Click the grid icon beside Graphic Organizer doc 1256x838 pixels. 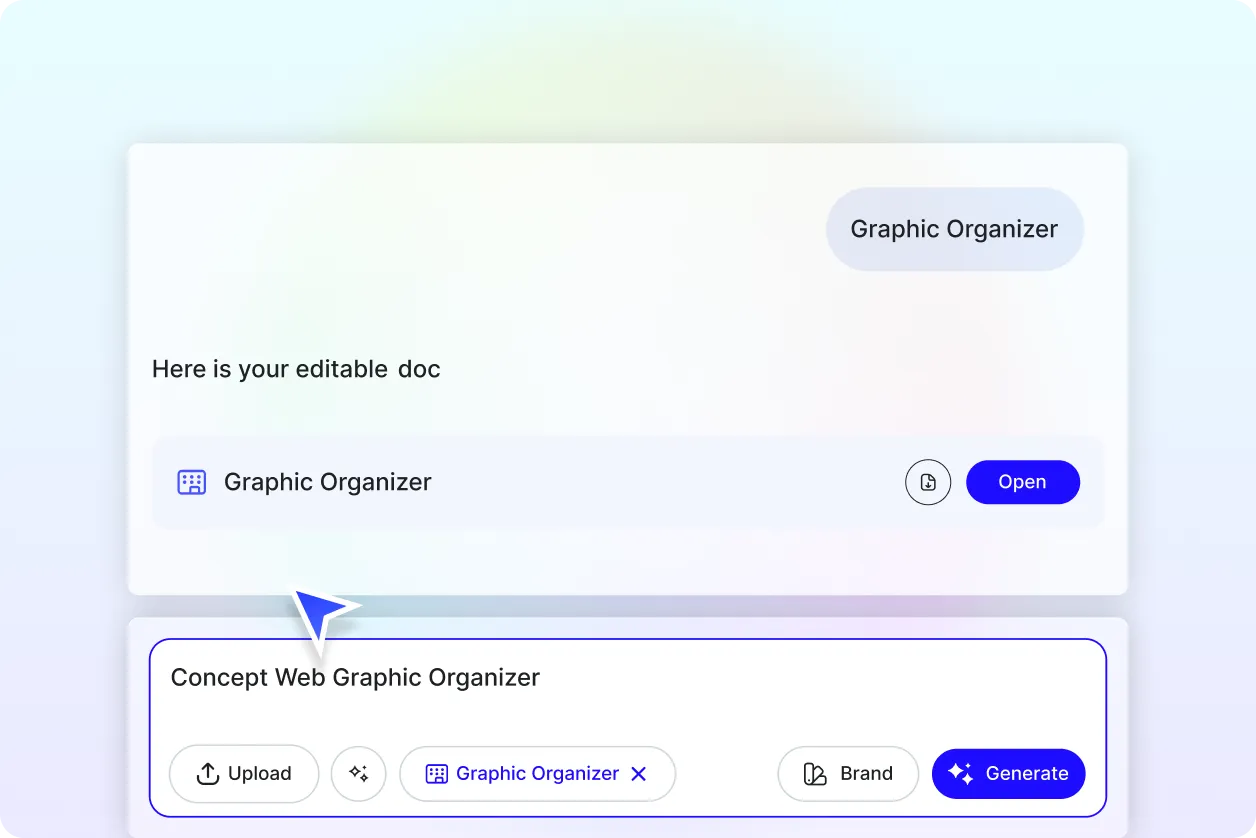click(x=191, y=482)
